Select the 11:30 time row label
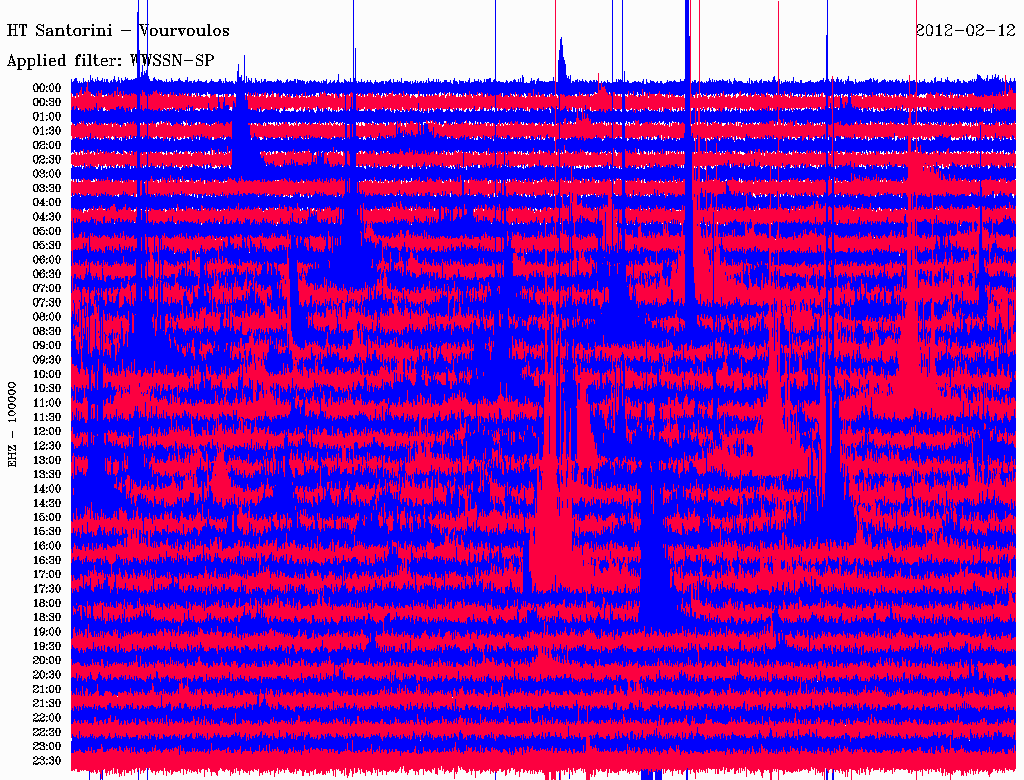 (47, 417)
